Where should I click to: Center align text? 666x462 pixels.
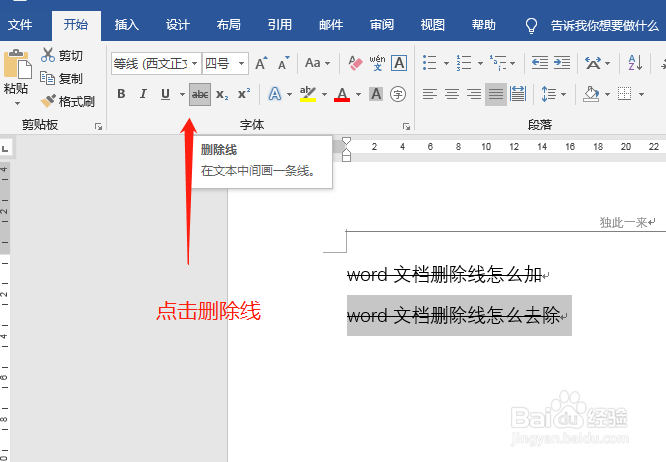point(452,94)
